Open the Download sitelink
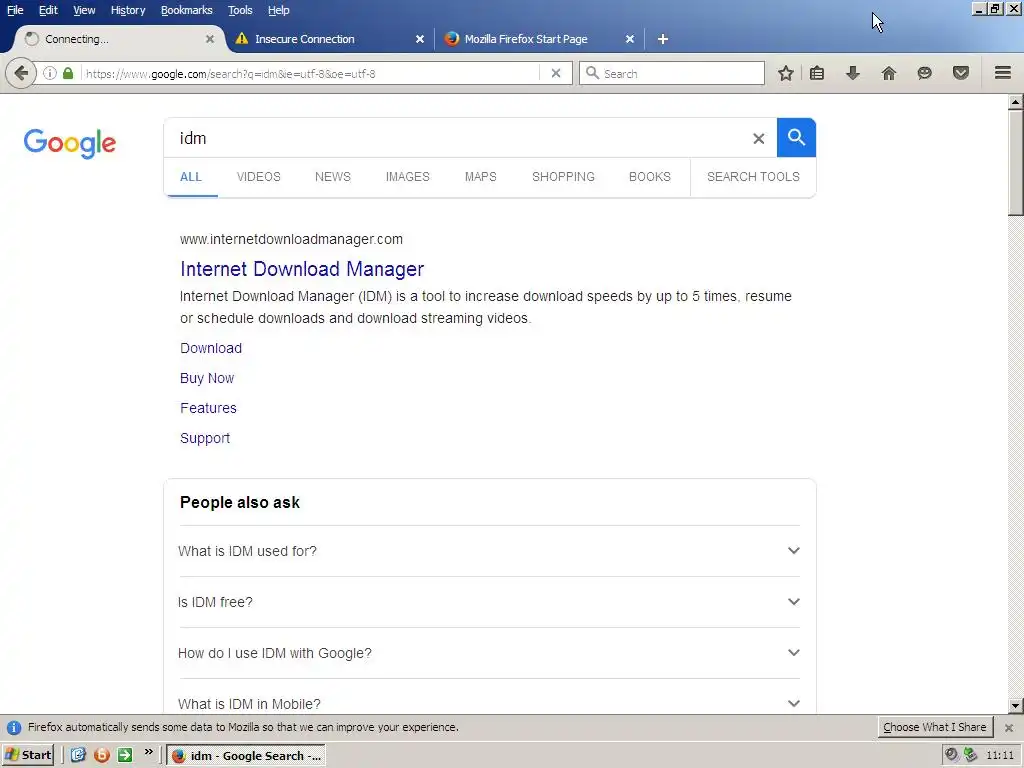The height and width of the screenshot is (768, 1024). tap(211, 348)
